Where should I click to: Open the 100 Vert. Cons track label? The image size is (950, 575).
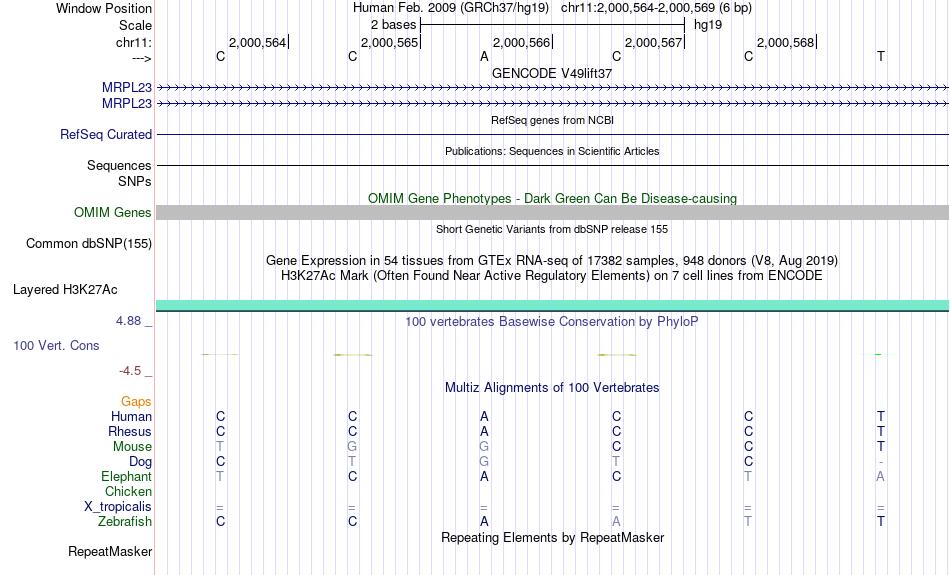pyautogui.click(x=56, y=345)
